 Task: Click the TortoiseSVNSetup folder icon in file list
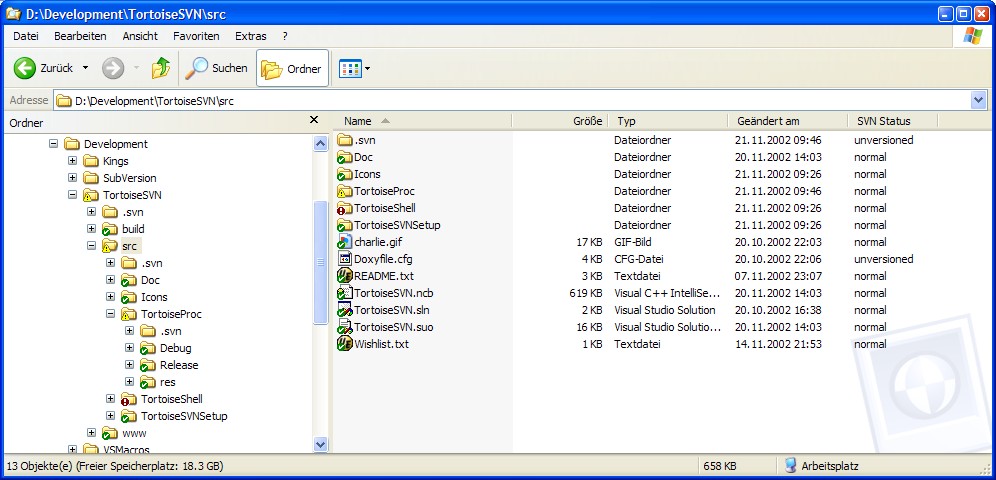[x=345, y=225]
